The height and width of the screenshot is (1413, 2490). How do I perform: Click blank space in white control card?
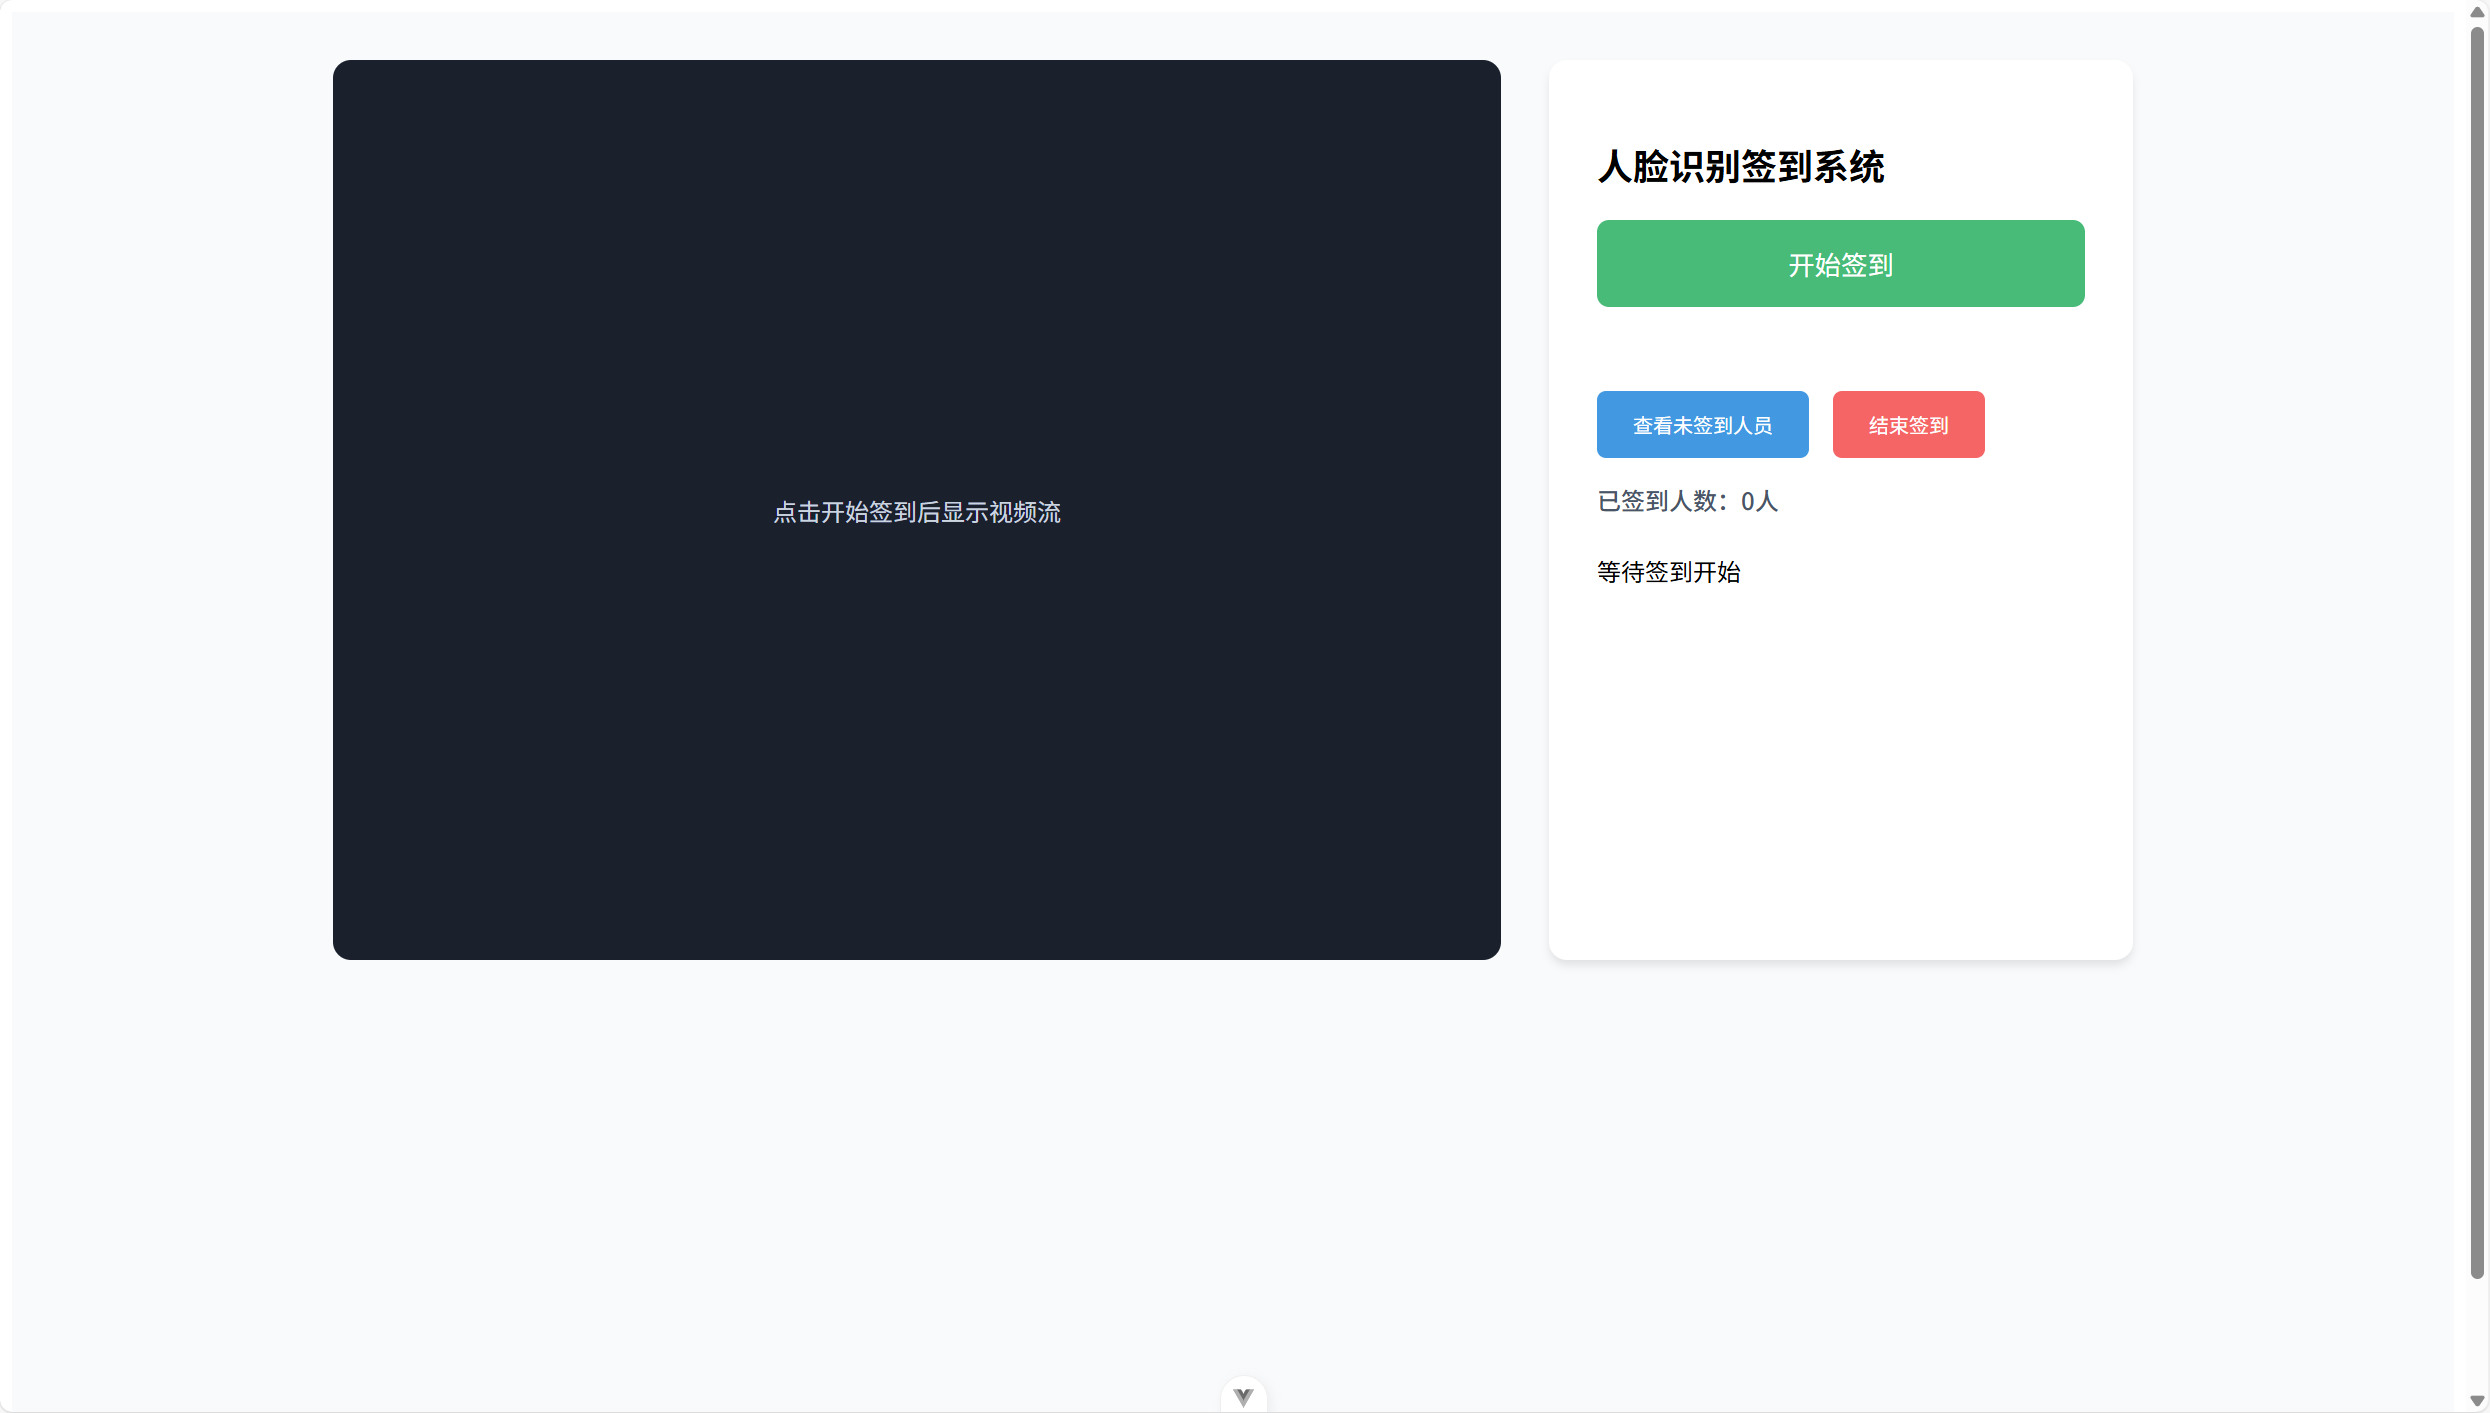coord(1840,780)
